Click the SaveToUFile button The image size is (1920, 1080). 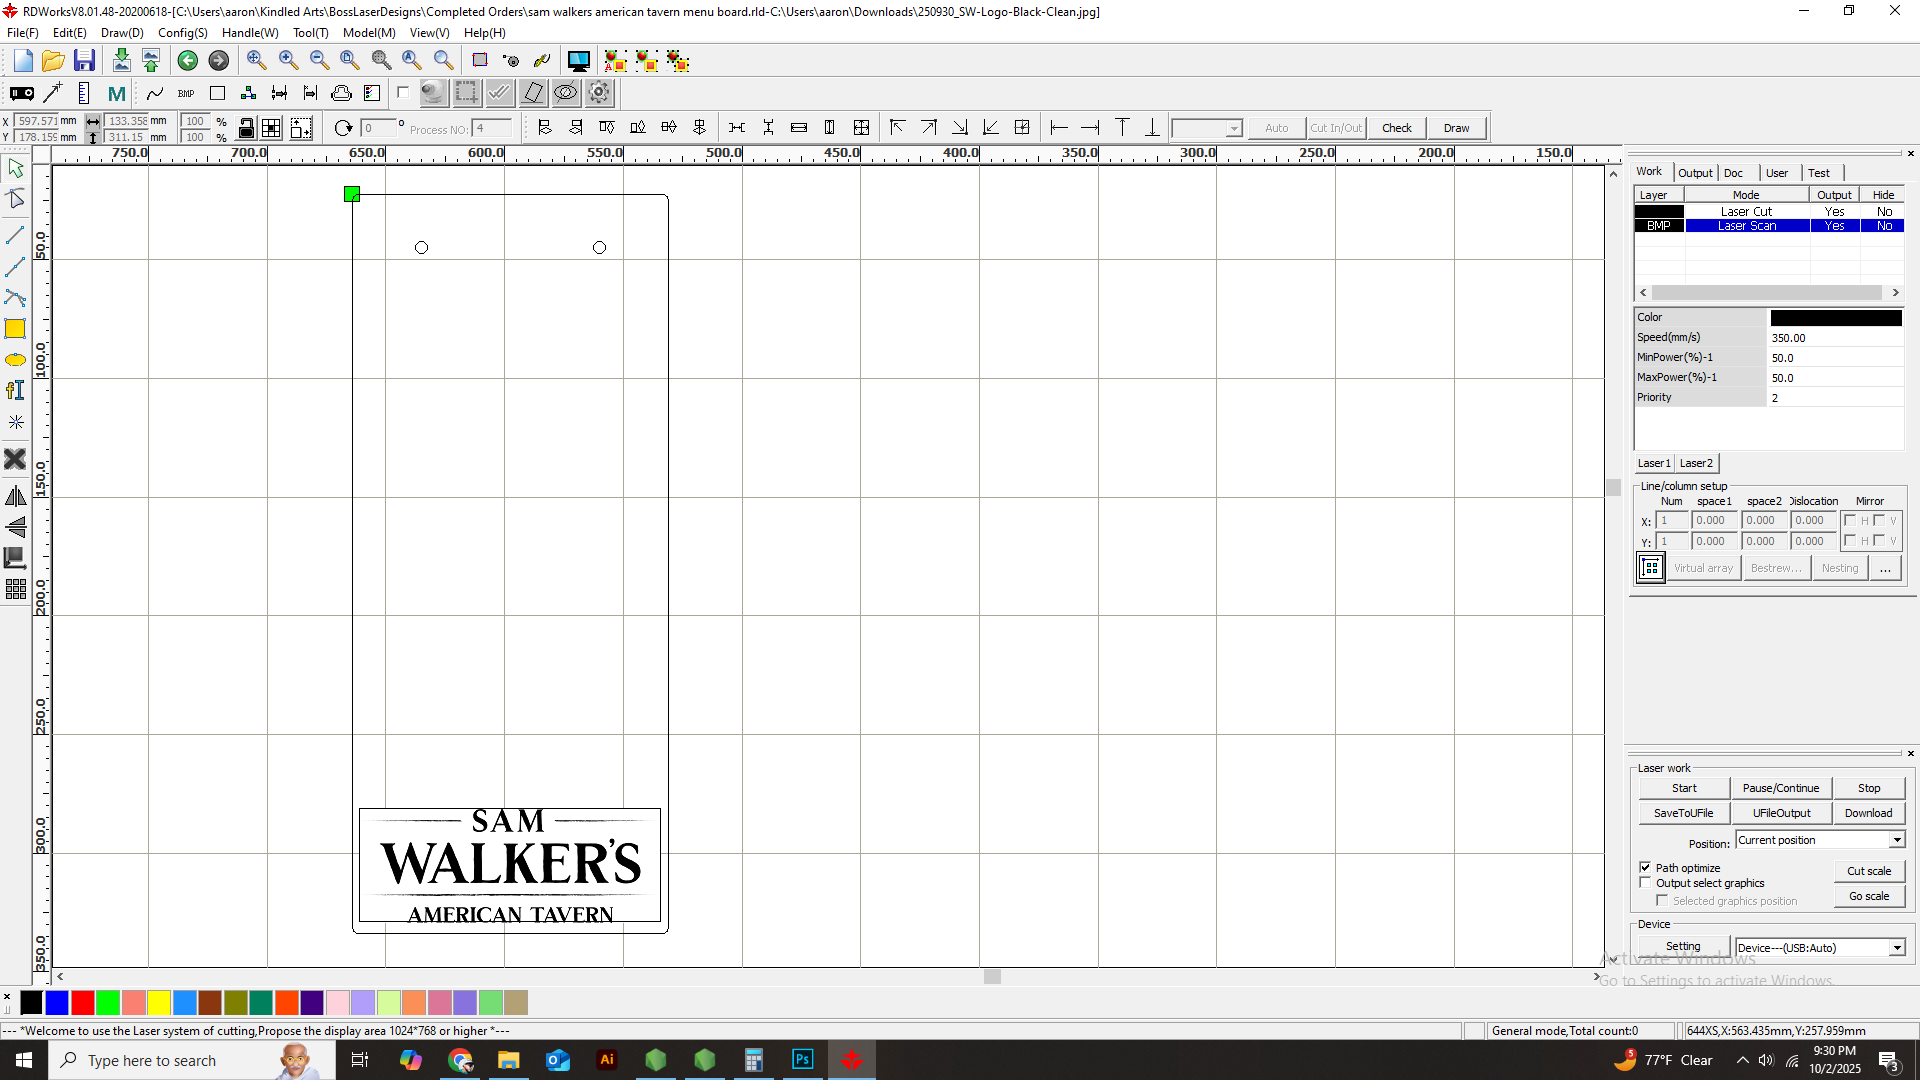click(x=1683, y=813)
